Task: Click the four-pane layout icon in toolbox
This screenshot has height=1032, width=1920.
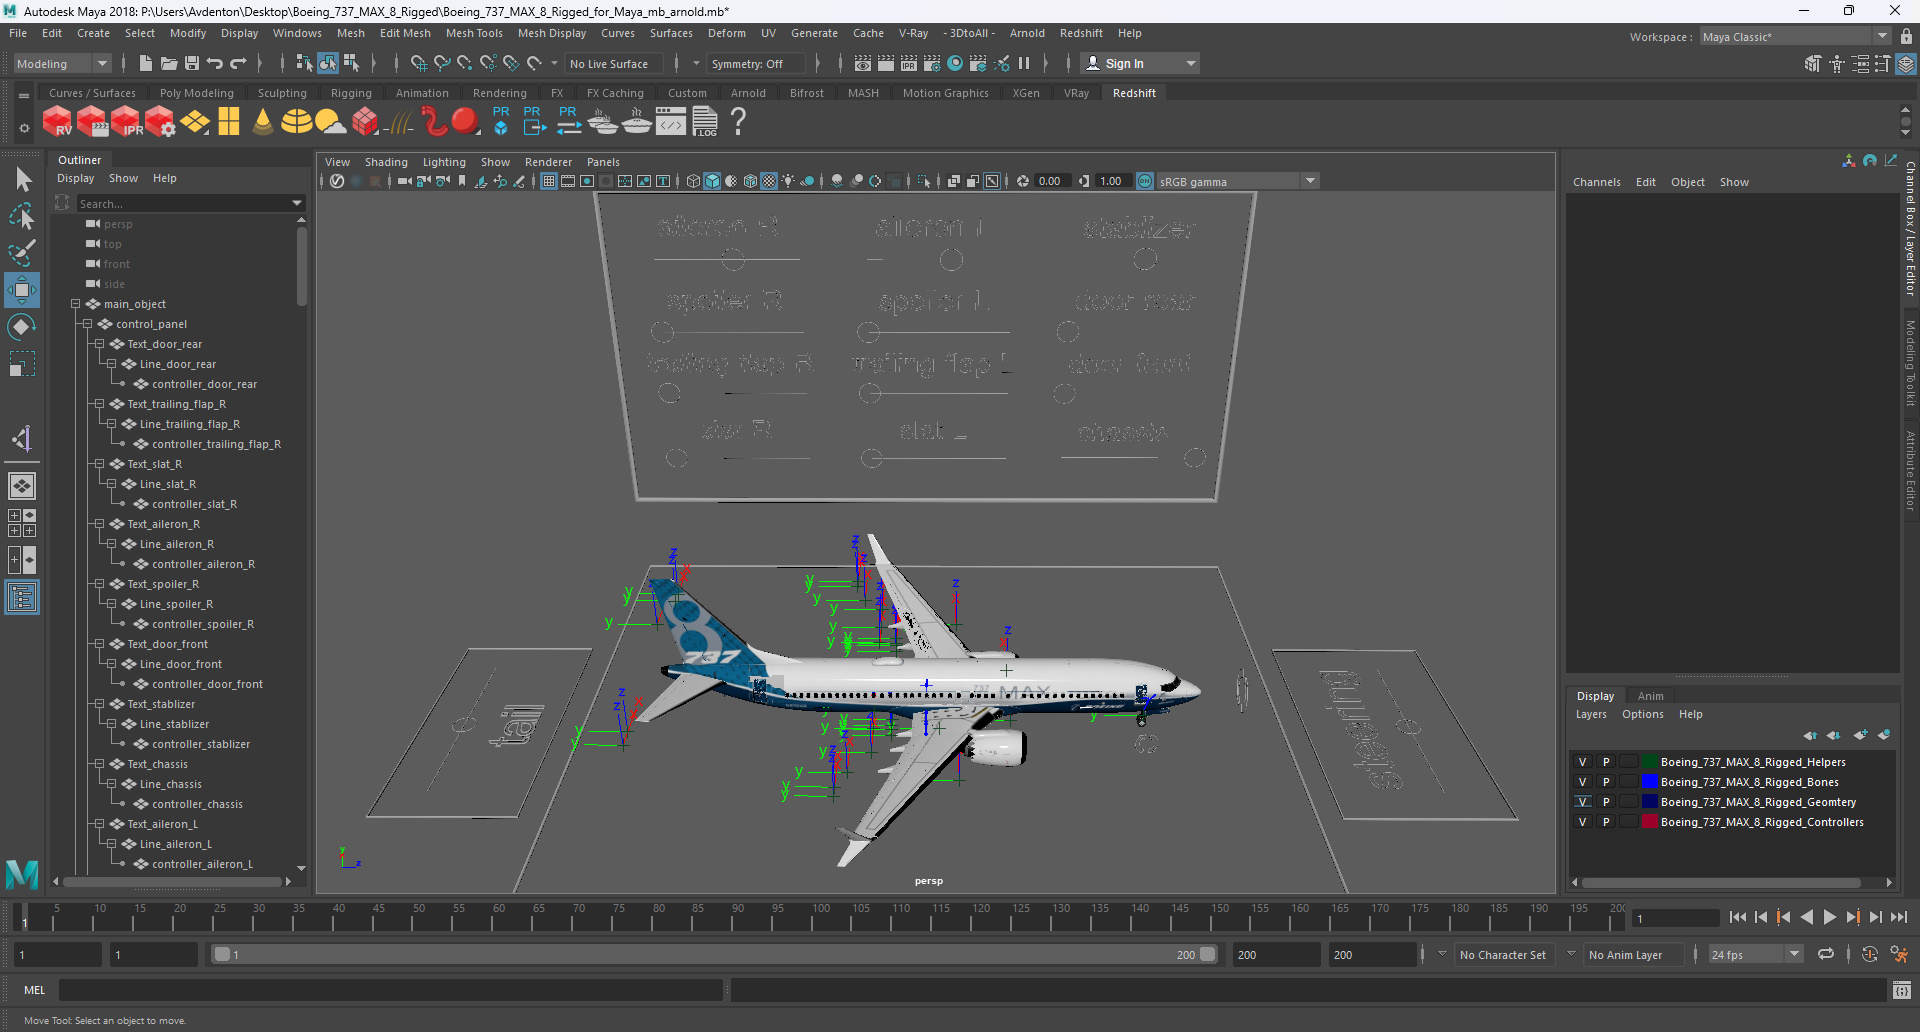Action: point(22,523)
